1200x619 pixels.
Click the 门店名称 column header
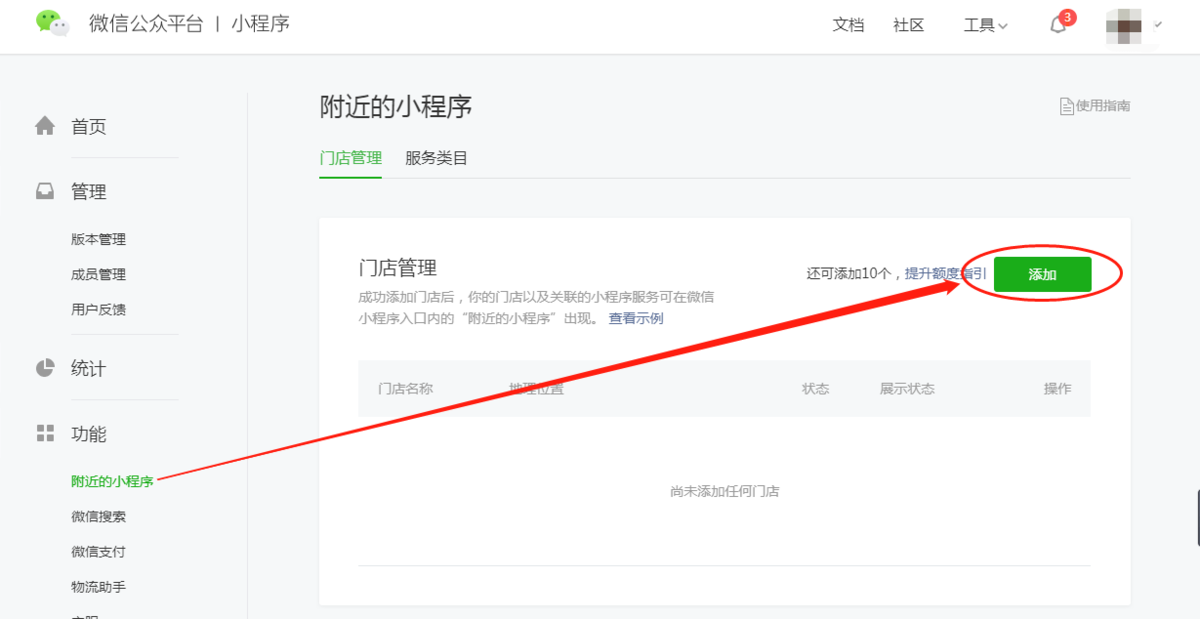pyautogui.click(x=406, y=388)
